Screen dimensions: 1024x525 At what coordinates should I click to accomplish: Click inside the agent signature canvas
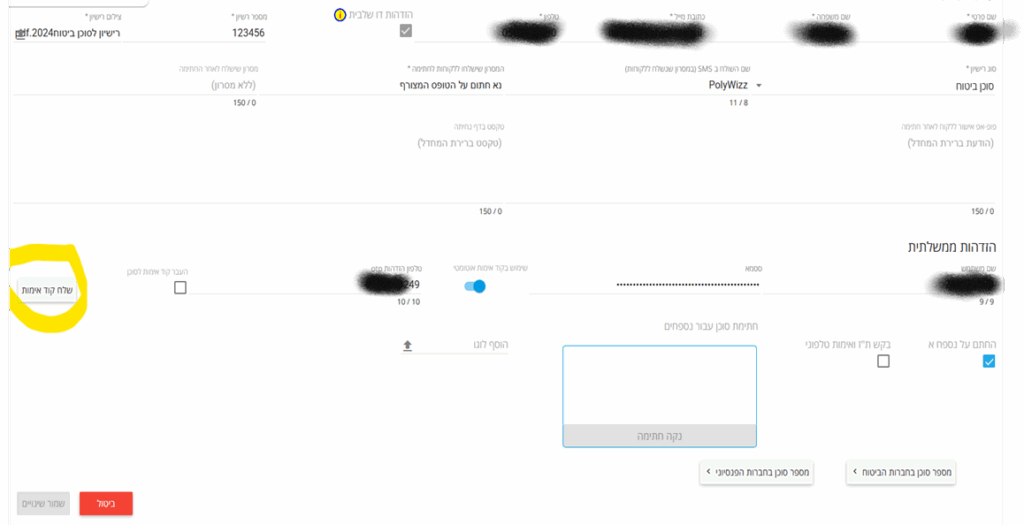(x=660, y=385)
